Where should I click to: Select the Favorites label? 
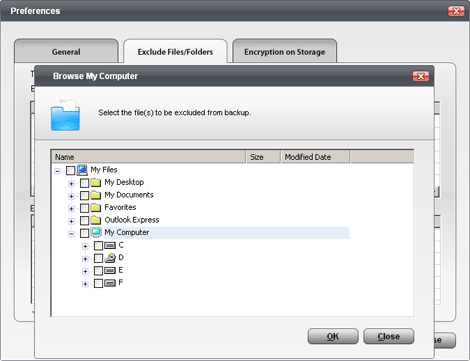pyautogui.click(x=120, y=207)
